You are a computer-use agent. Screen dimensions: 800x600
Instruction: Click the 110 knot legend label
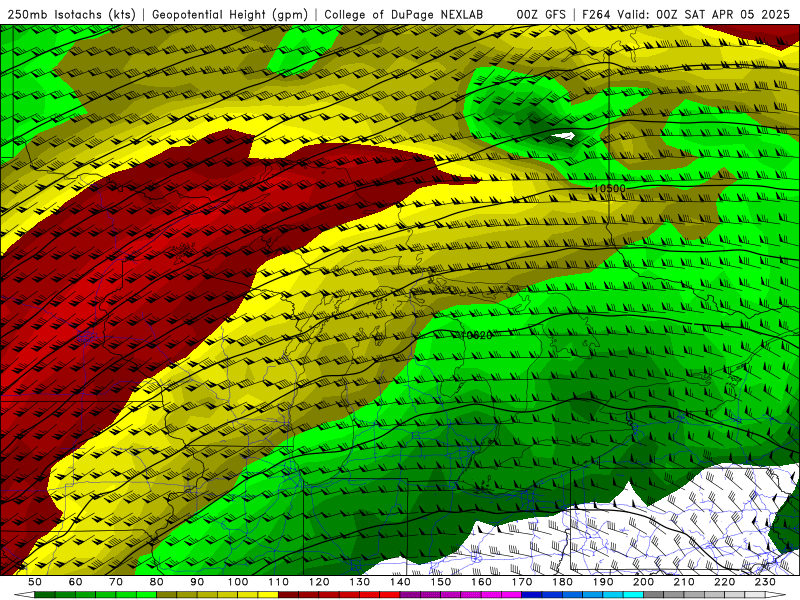pos(278,582)
